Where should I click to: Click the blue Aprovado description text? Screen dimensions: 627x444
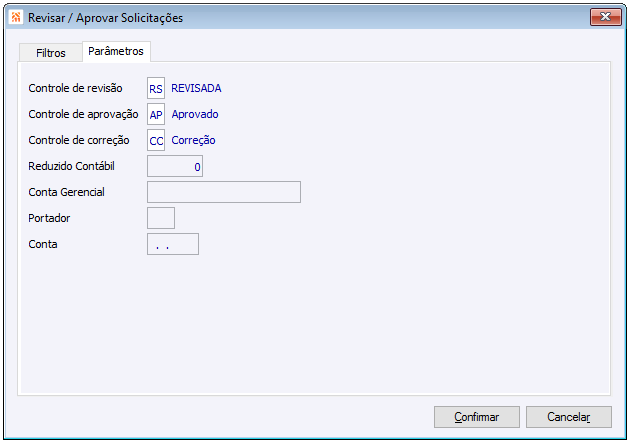tap(195, 114)
